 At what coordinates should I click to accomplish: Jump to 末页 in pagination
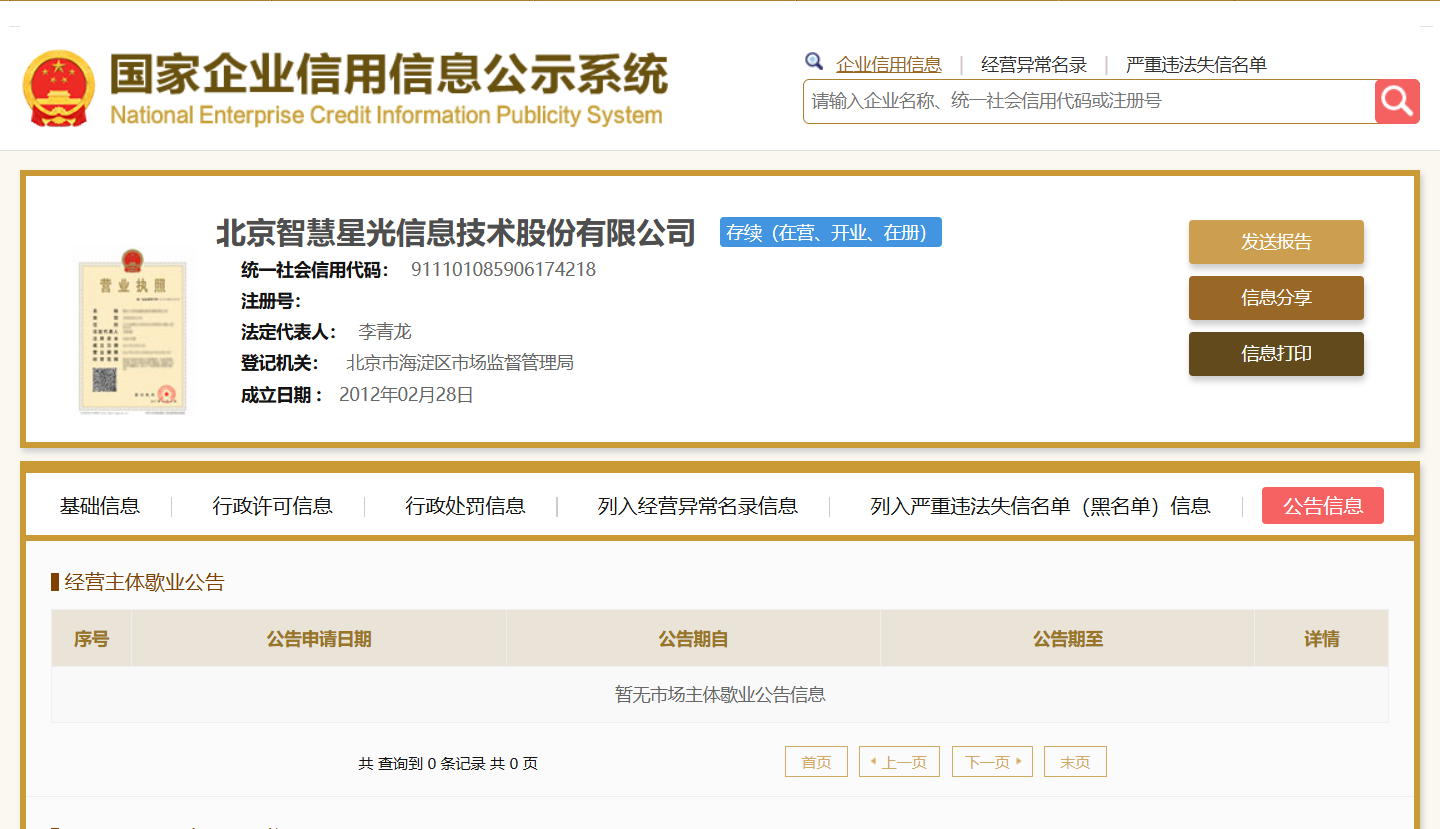tap(1075, 762)
